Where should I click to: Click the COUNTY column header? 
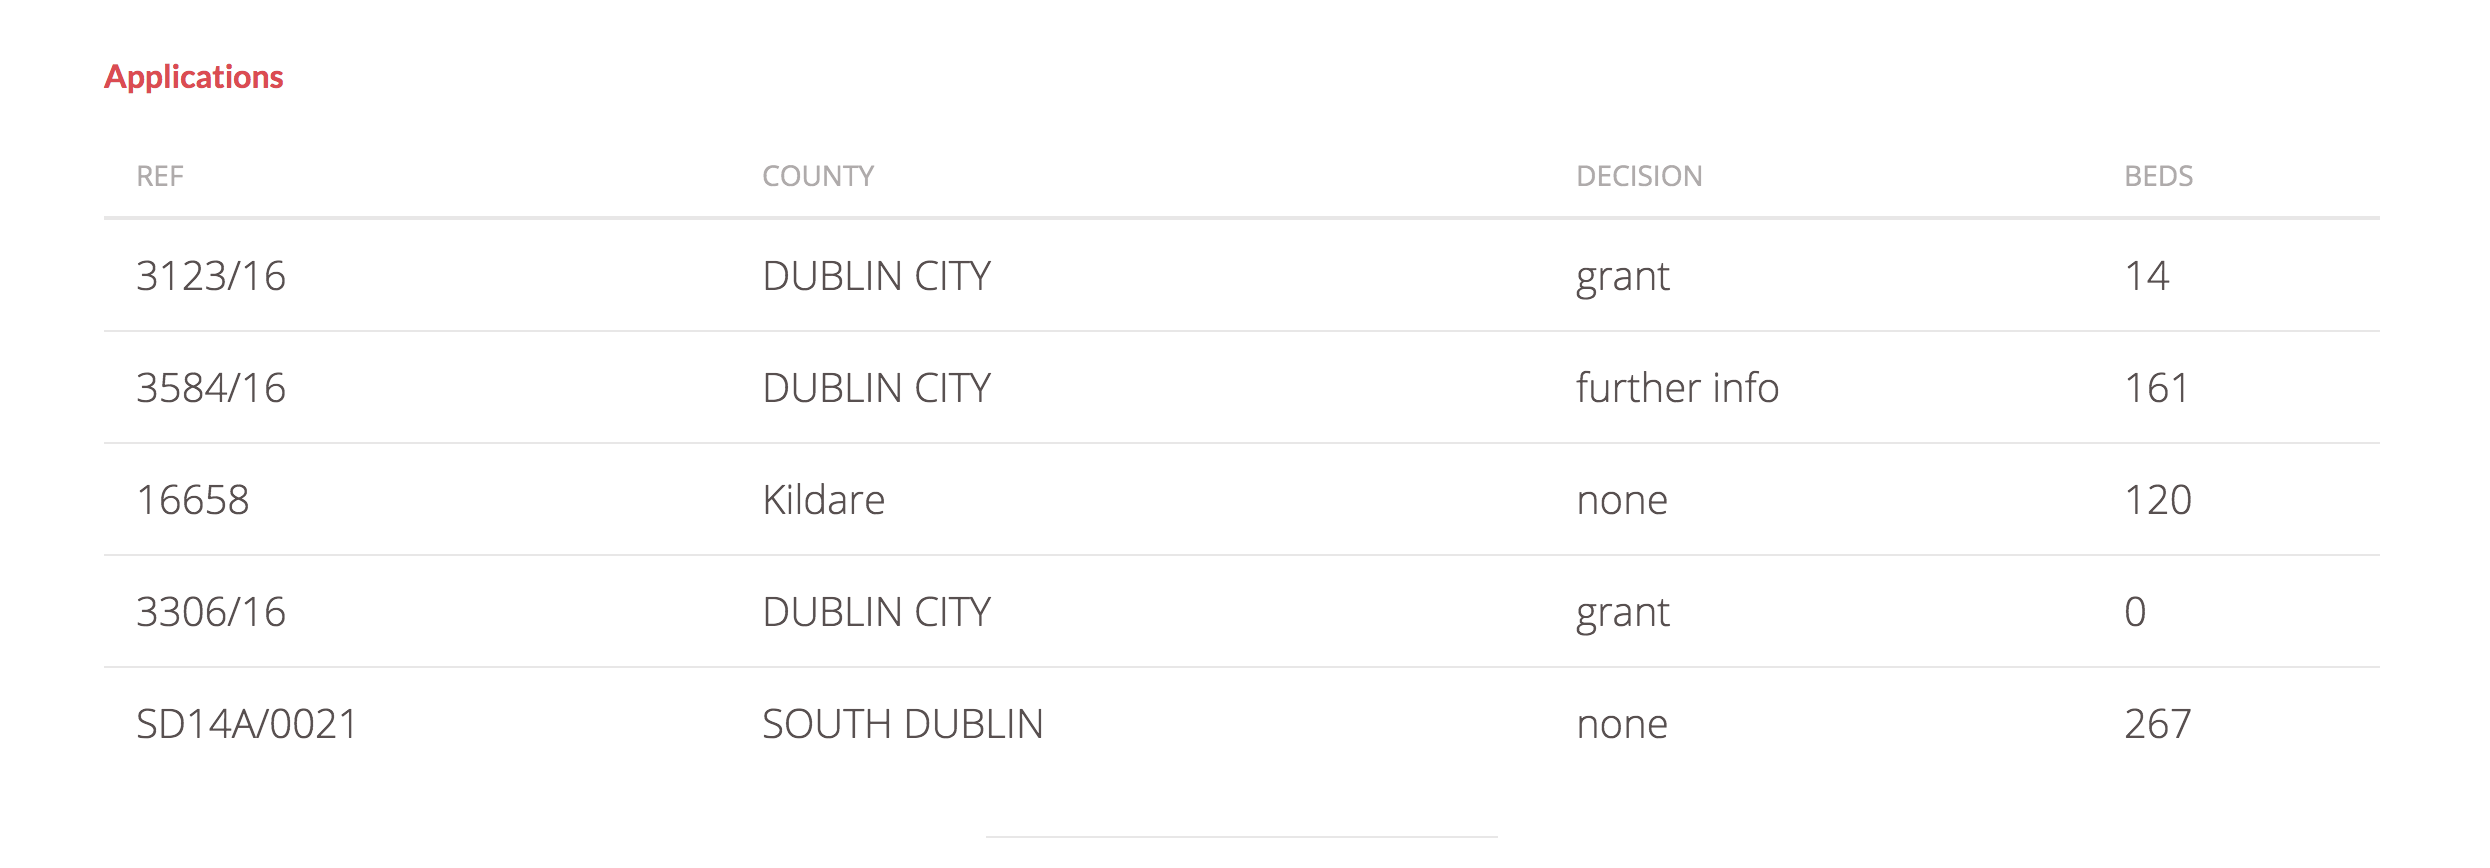[x=818, y=177]
